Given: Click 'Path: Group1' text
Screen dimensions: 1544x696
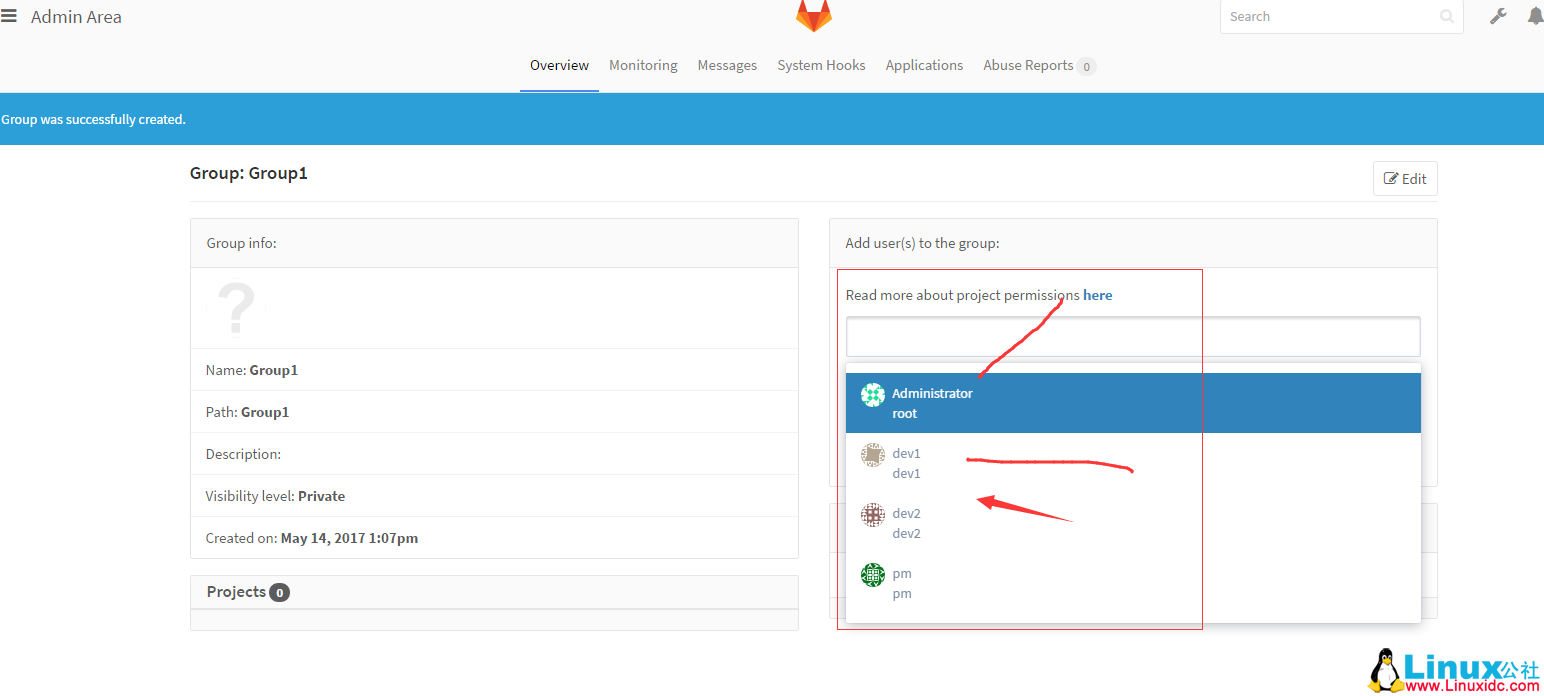Looking at the screenshot, I should [x=247, y=412].
